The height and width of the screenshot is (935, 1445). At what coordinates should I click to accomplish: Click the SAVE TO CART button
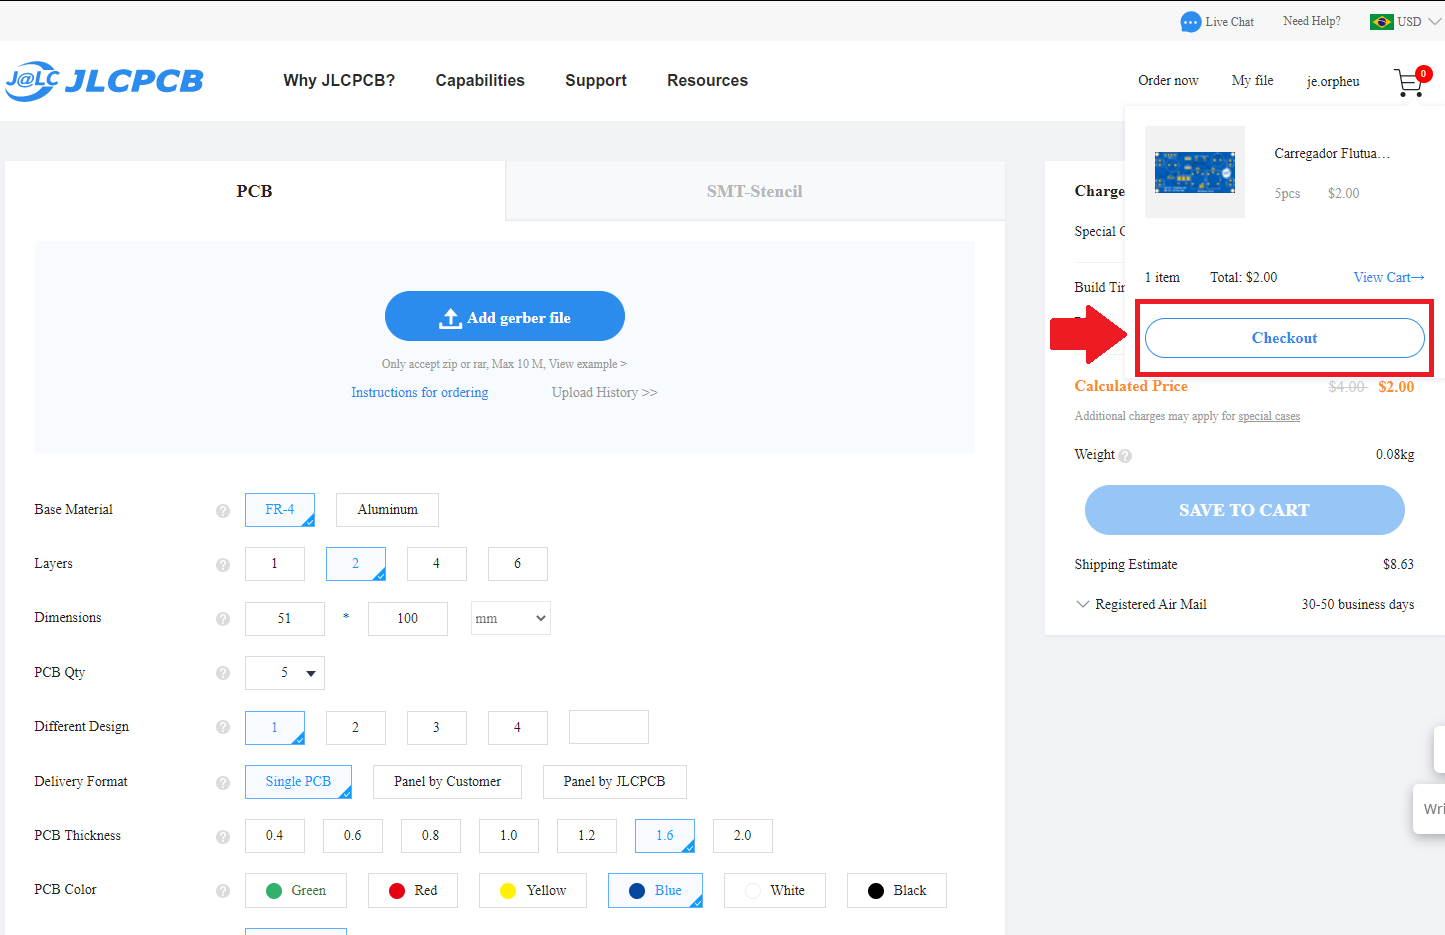click(x=1245, y=510)
